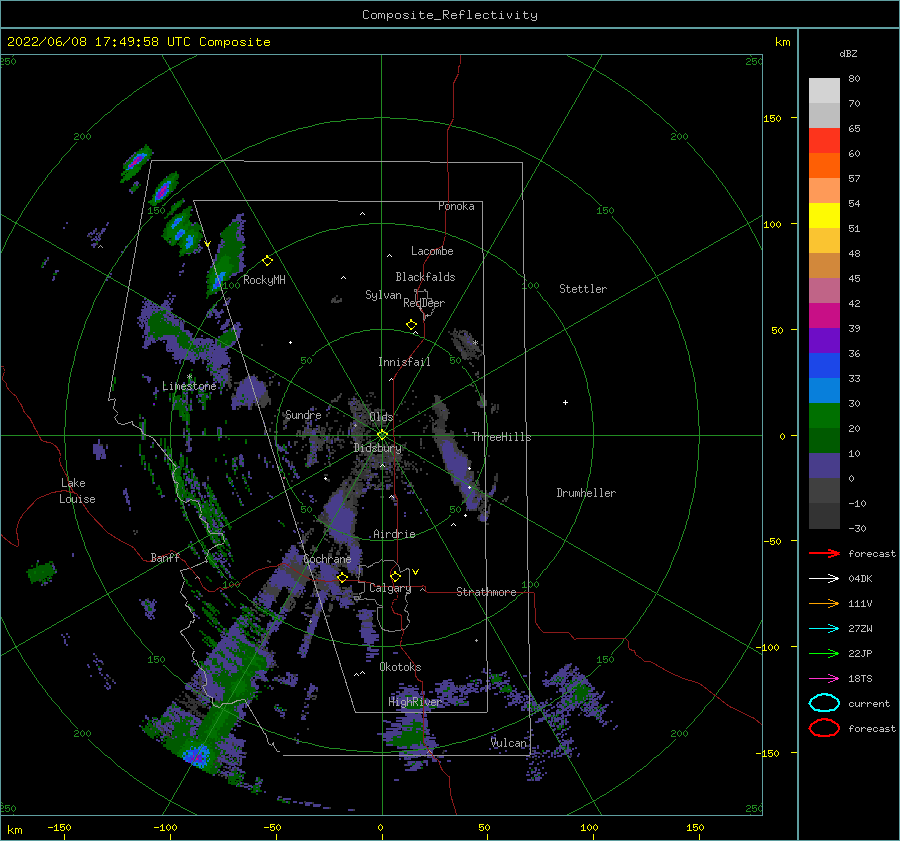
Task: Click the blue-core storm cell at bottom left
Action: (x=197, y=754)
